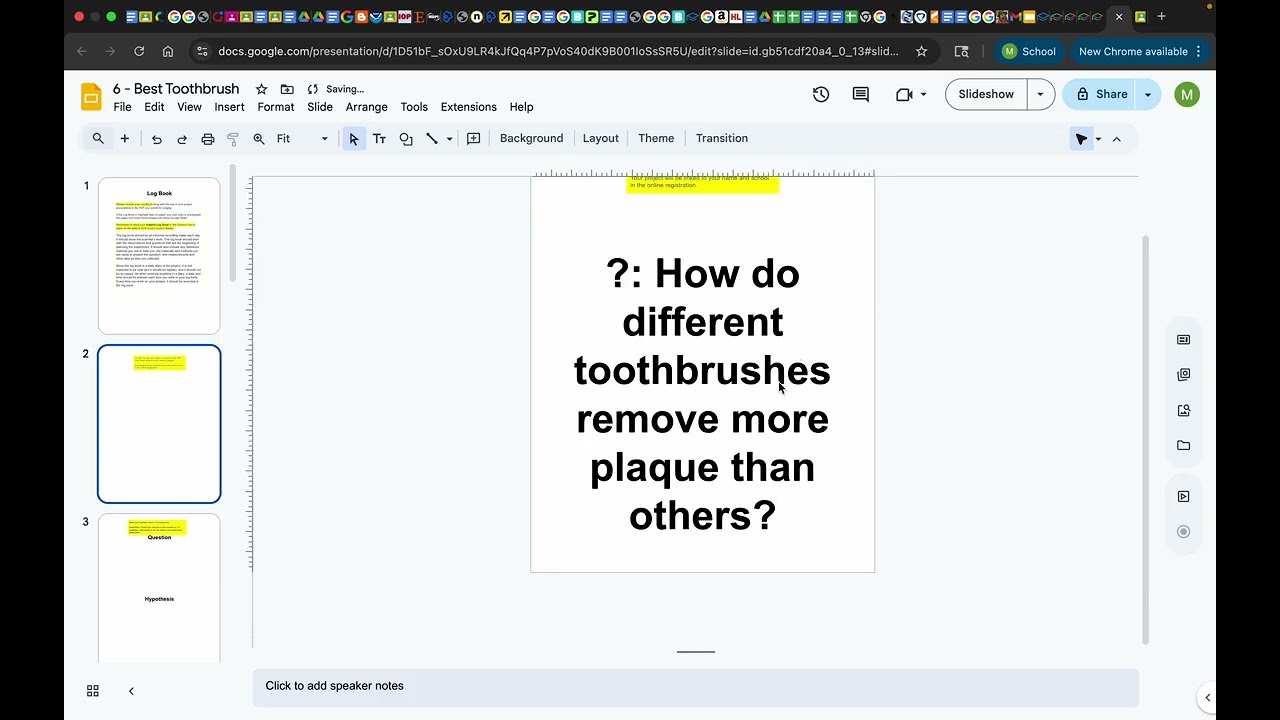The image size is (1280, 720).
Task: Select the slide 3 Question thumbnail
Action: point(159,588)
